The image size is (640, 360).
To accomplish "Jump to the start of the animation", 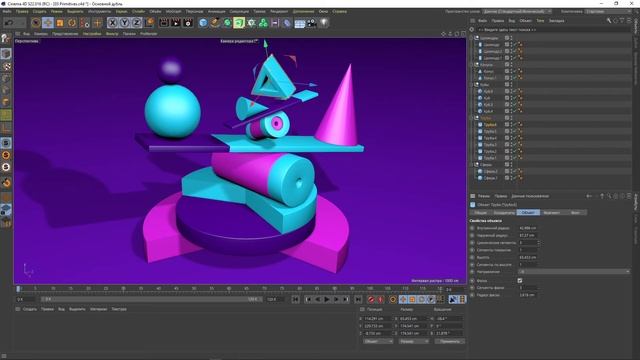I will coord(296,300).
